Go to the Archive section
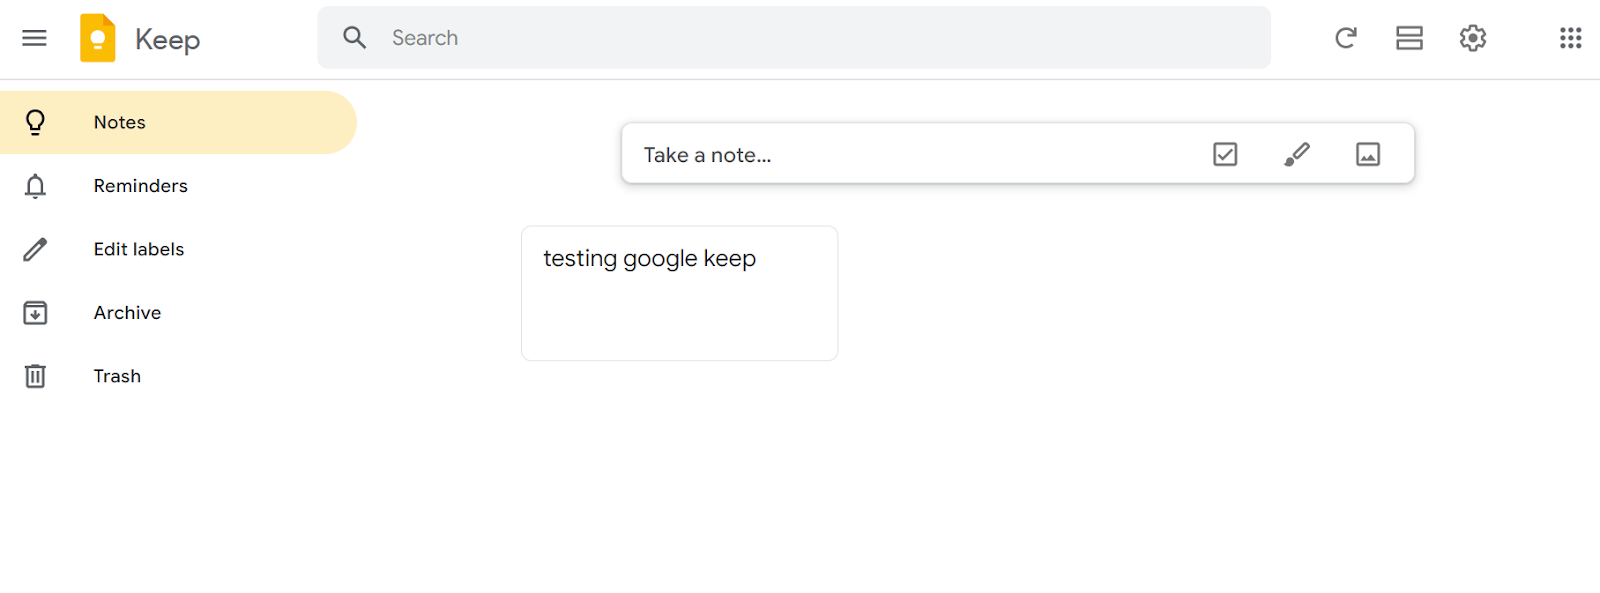Viewport: 1600px width, 593px height. pos(127,313)
